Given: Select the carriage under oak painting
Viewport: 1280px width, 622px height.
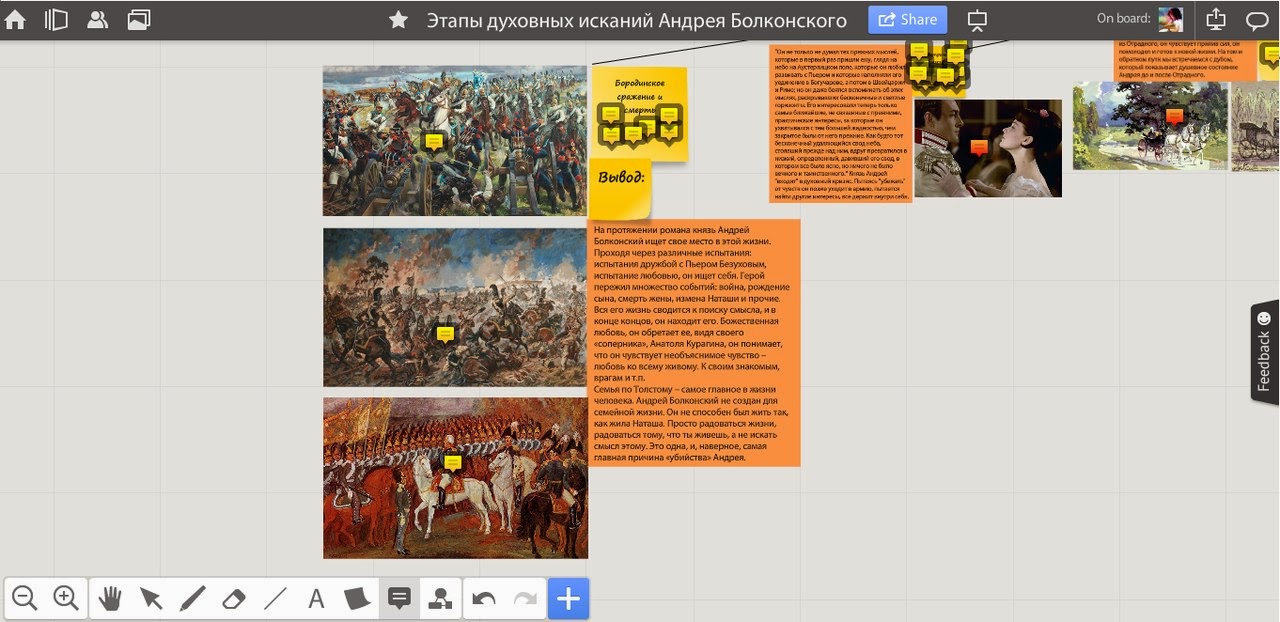Looking at the screenshot, I should [1150, 126].
